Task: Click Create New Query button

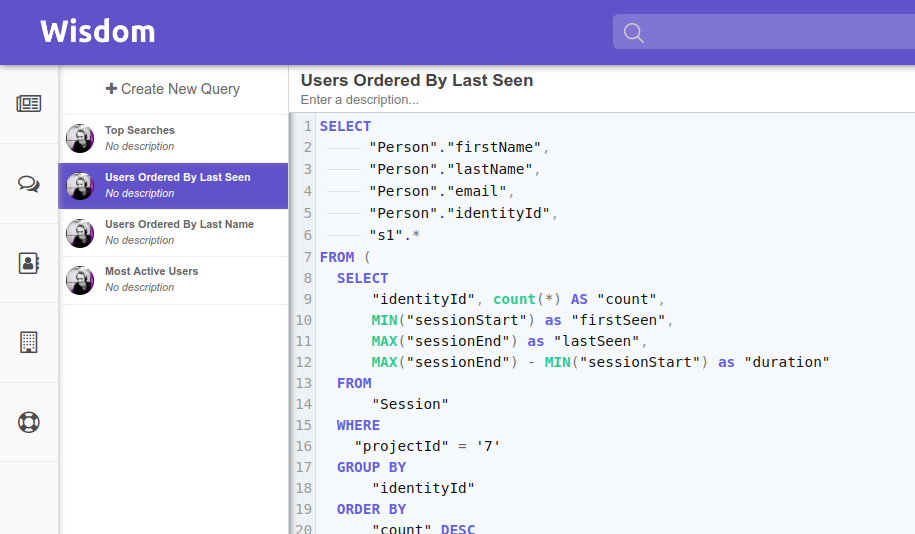Action: click(x=173, y=89)
